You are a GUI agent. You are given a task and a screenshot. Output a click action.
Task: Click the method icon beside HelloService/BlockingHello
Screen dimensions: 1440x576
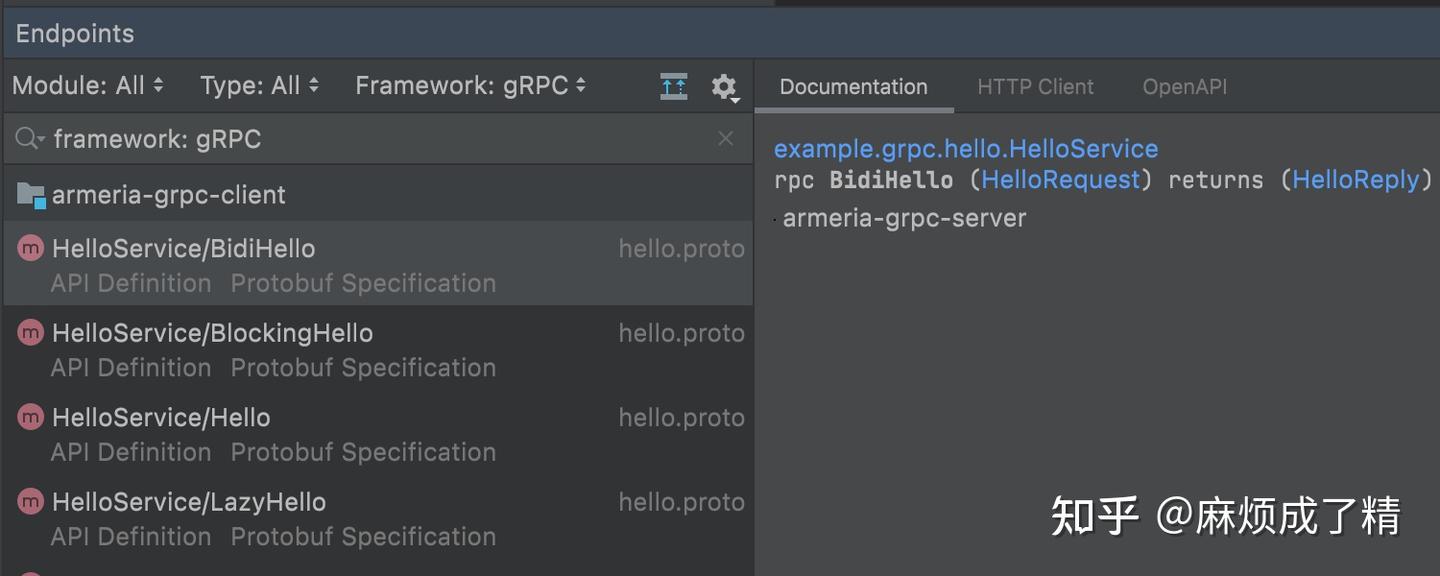[x=31, y=333]
